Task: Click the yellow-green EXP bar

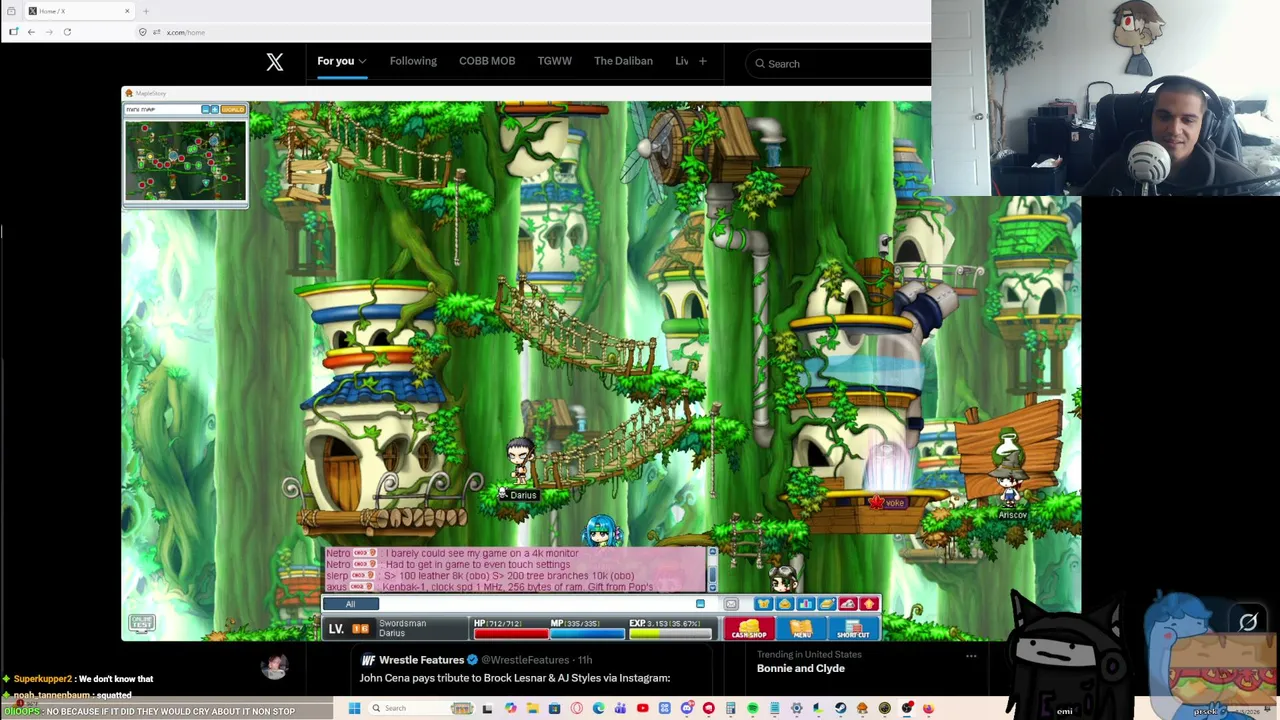Action: (x=668, y=632)
